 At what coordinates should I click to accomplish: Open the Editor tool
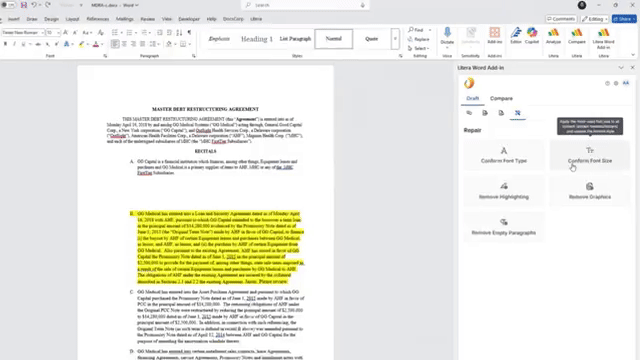pyautogui.click(x=516, y=36)
